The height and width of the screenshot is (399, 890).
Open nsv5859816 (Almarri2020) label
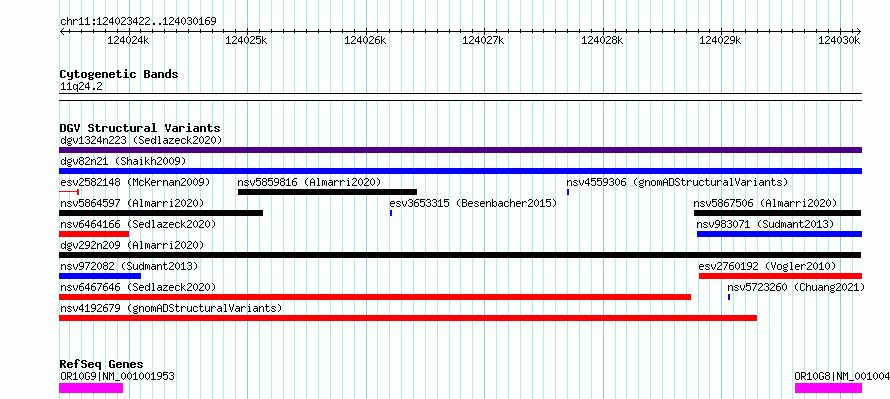[309, 182]
